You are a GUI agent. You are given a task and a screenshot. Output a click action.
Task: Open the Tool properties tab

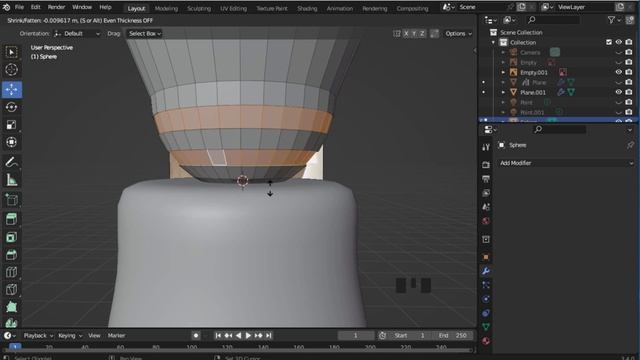coord(486,147)
